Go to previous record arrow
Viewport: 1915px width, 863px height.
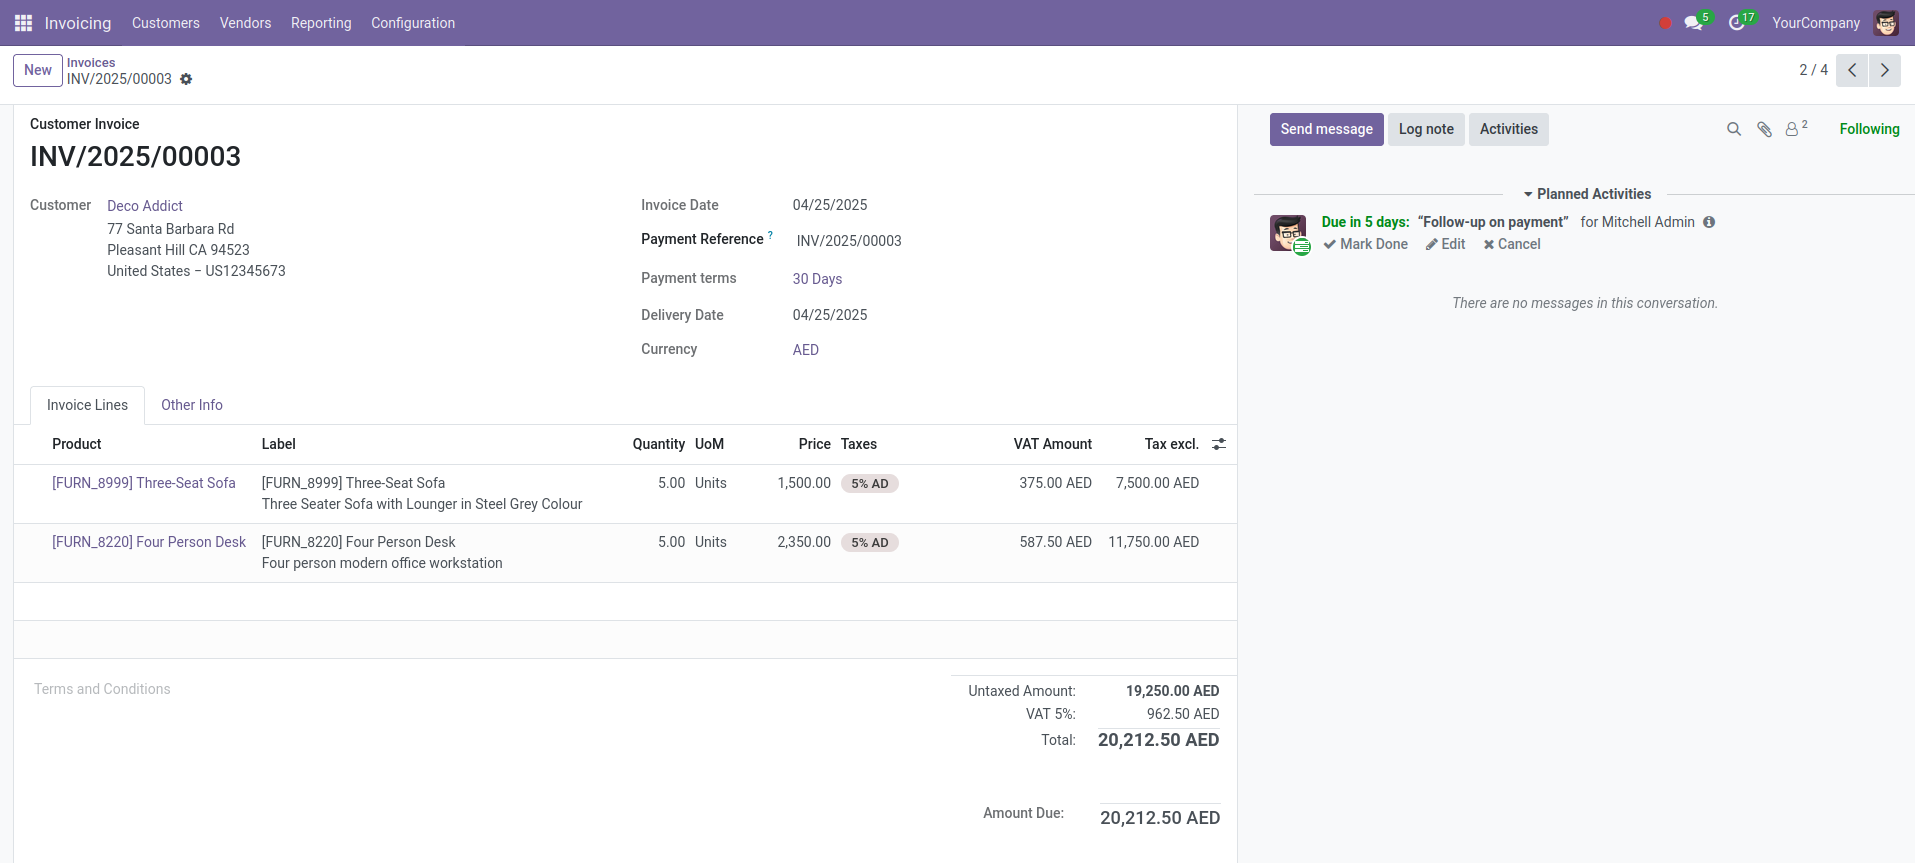(x=1852, y=70)
